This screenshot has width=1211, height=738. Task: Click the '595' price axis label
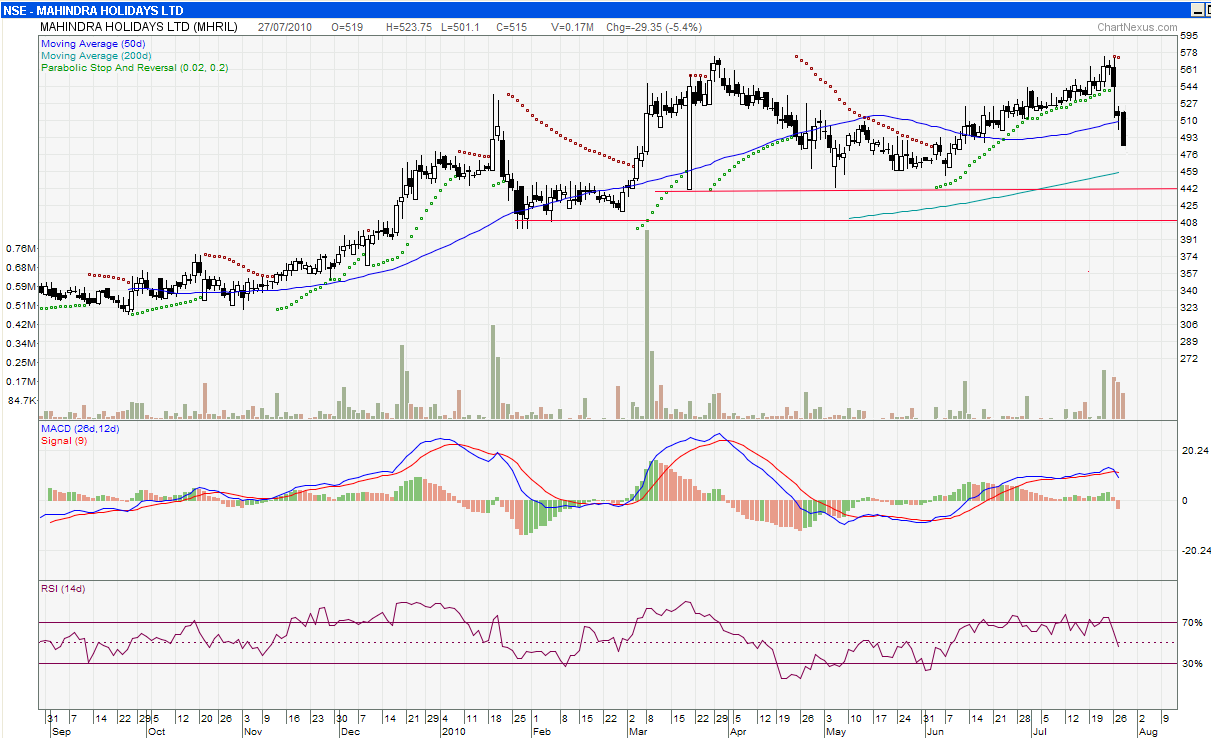tap(1189, 35)
